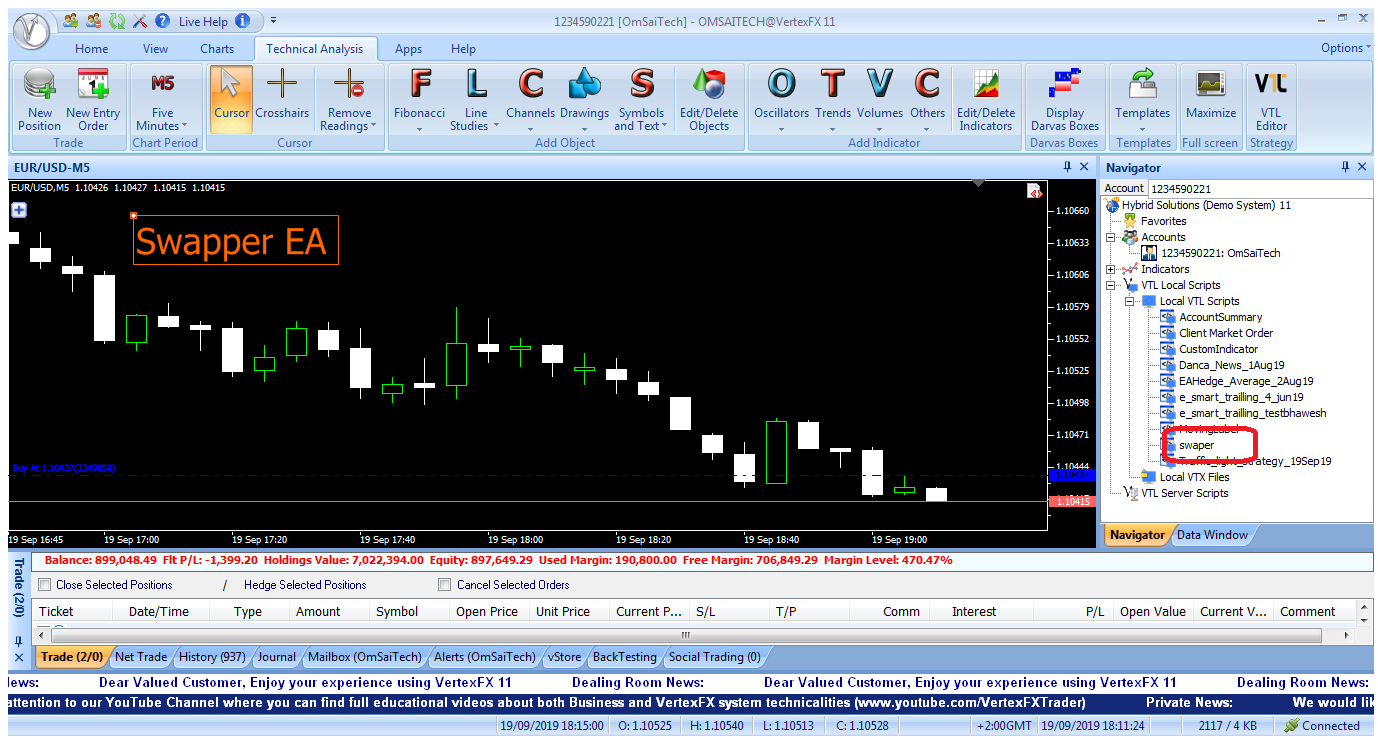1378x740 pixels.
Task: Open Line Studies tools
Action: point(476,100)
